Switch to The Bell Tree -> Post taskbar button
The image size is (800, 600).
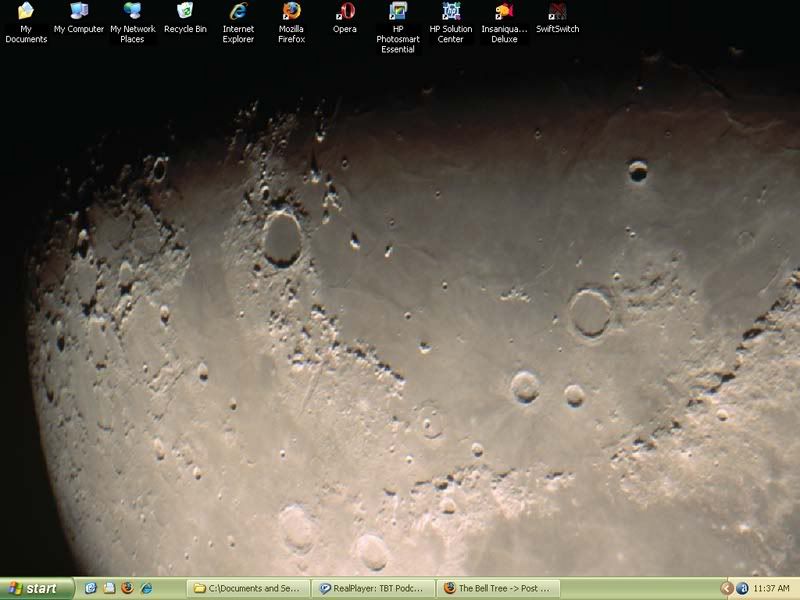498,588
